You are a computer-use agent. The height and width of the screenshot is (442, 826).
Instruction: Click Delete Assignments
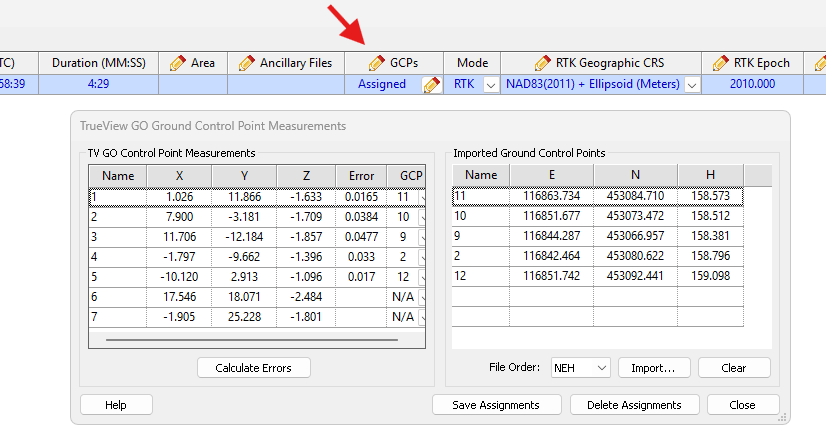tap(634, 405)
